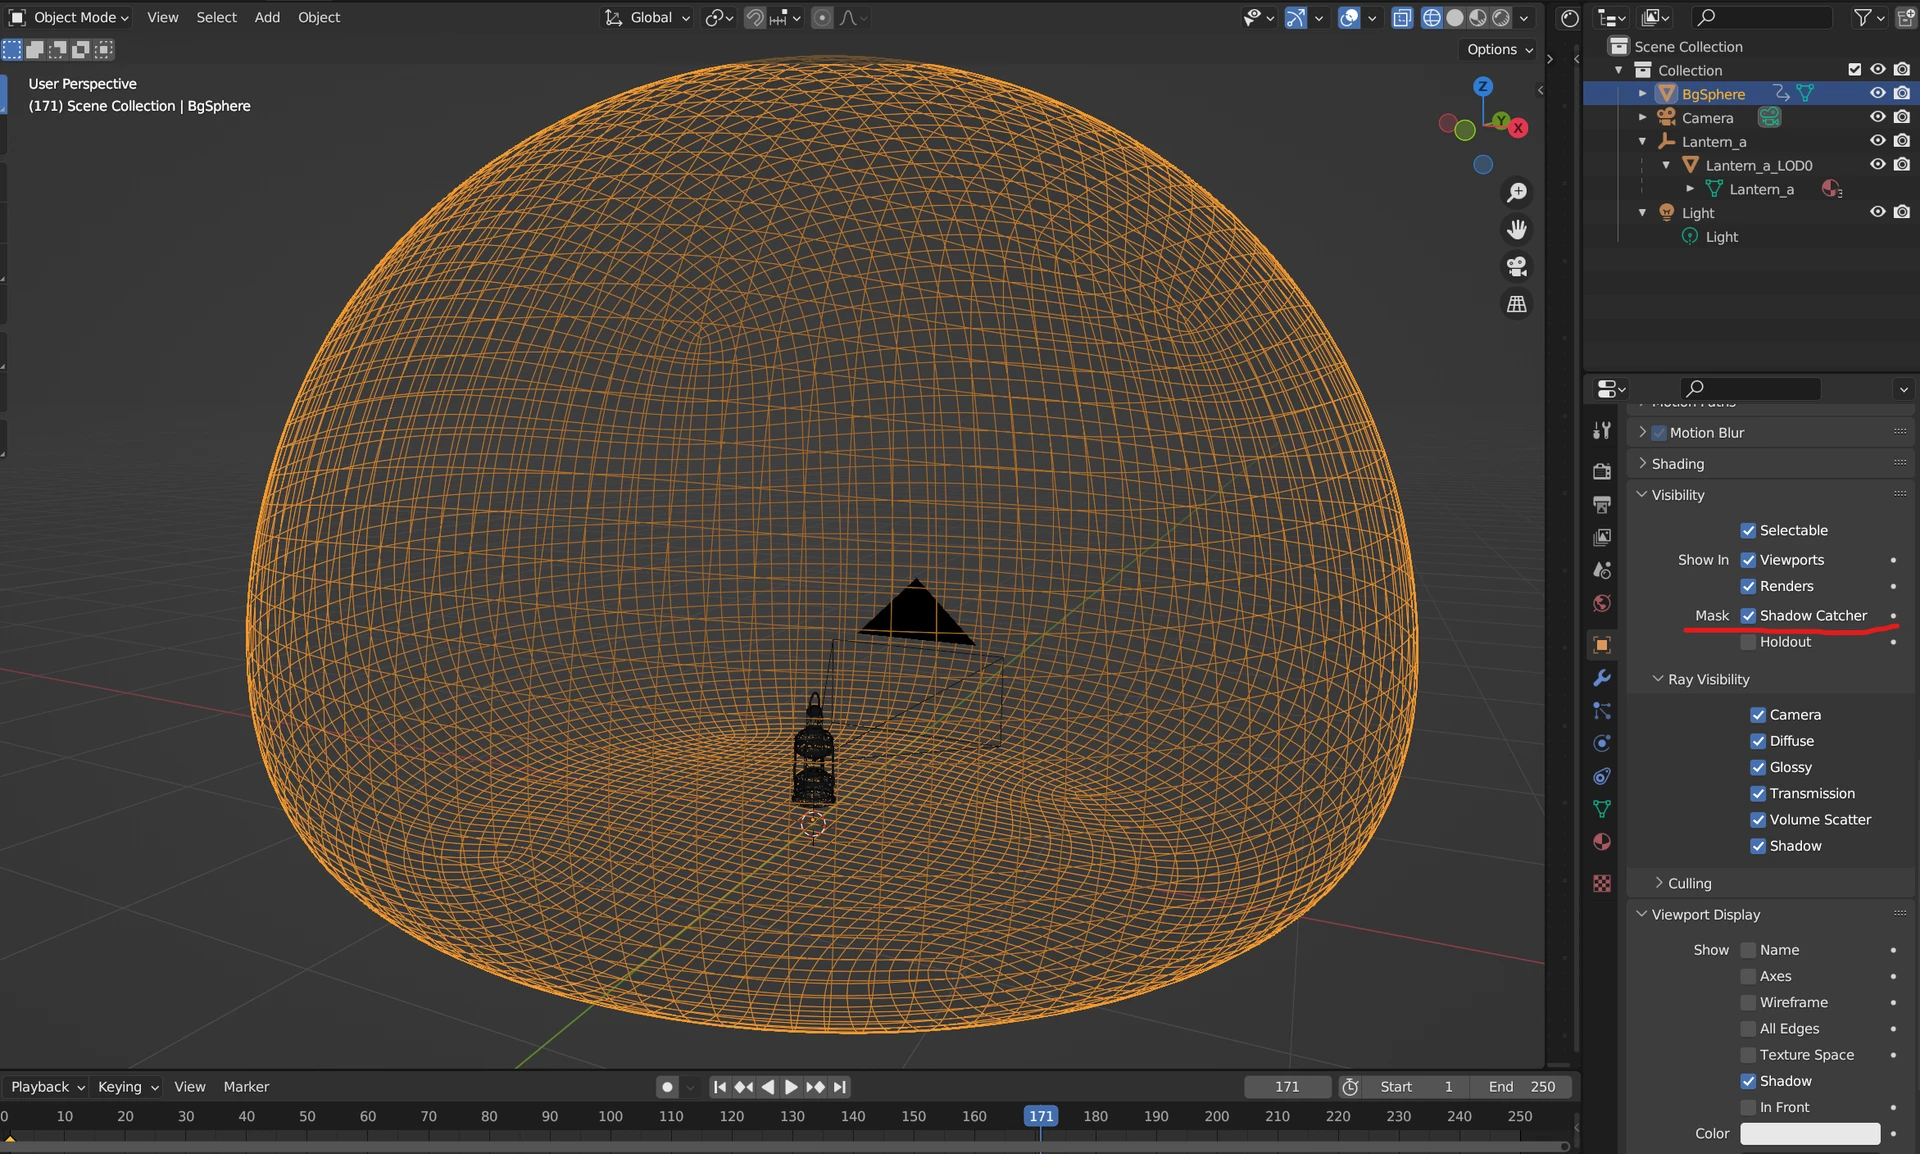Enable the Holdout checkbox

[x=1748, y=642]
